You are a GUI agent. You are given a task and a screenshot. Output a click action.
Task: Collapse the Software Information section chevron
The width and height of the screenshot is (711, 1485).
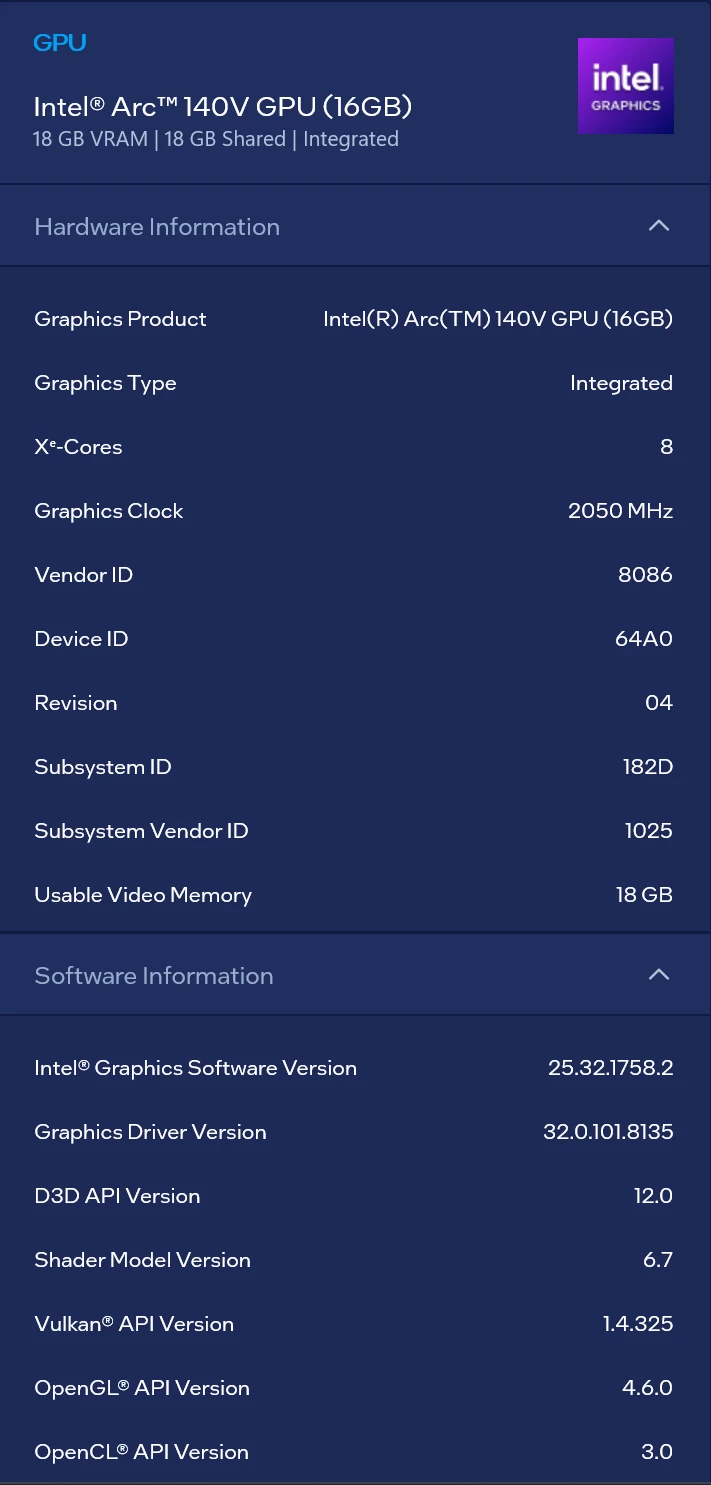click(658, 975)
